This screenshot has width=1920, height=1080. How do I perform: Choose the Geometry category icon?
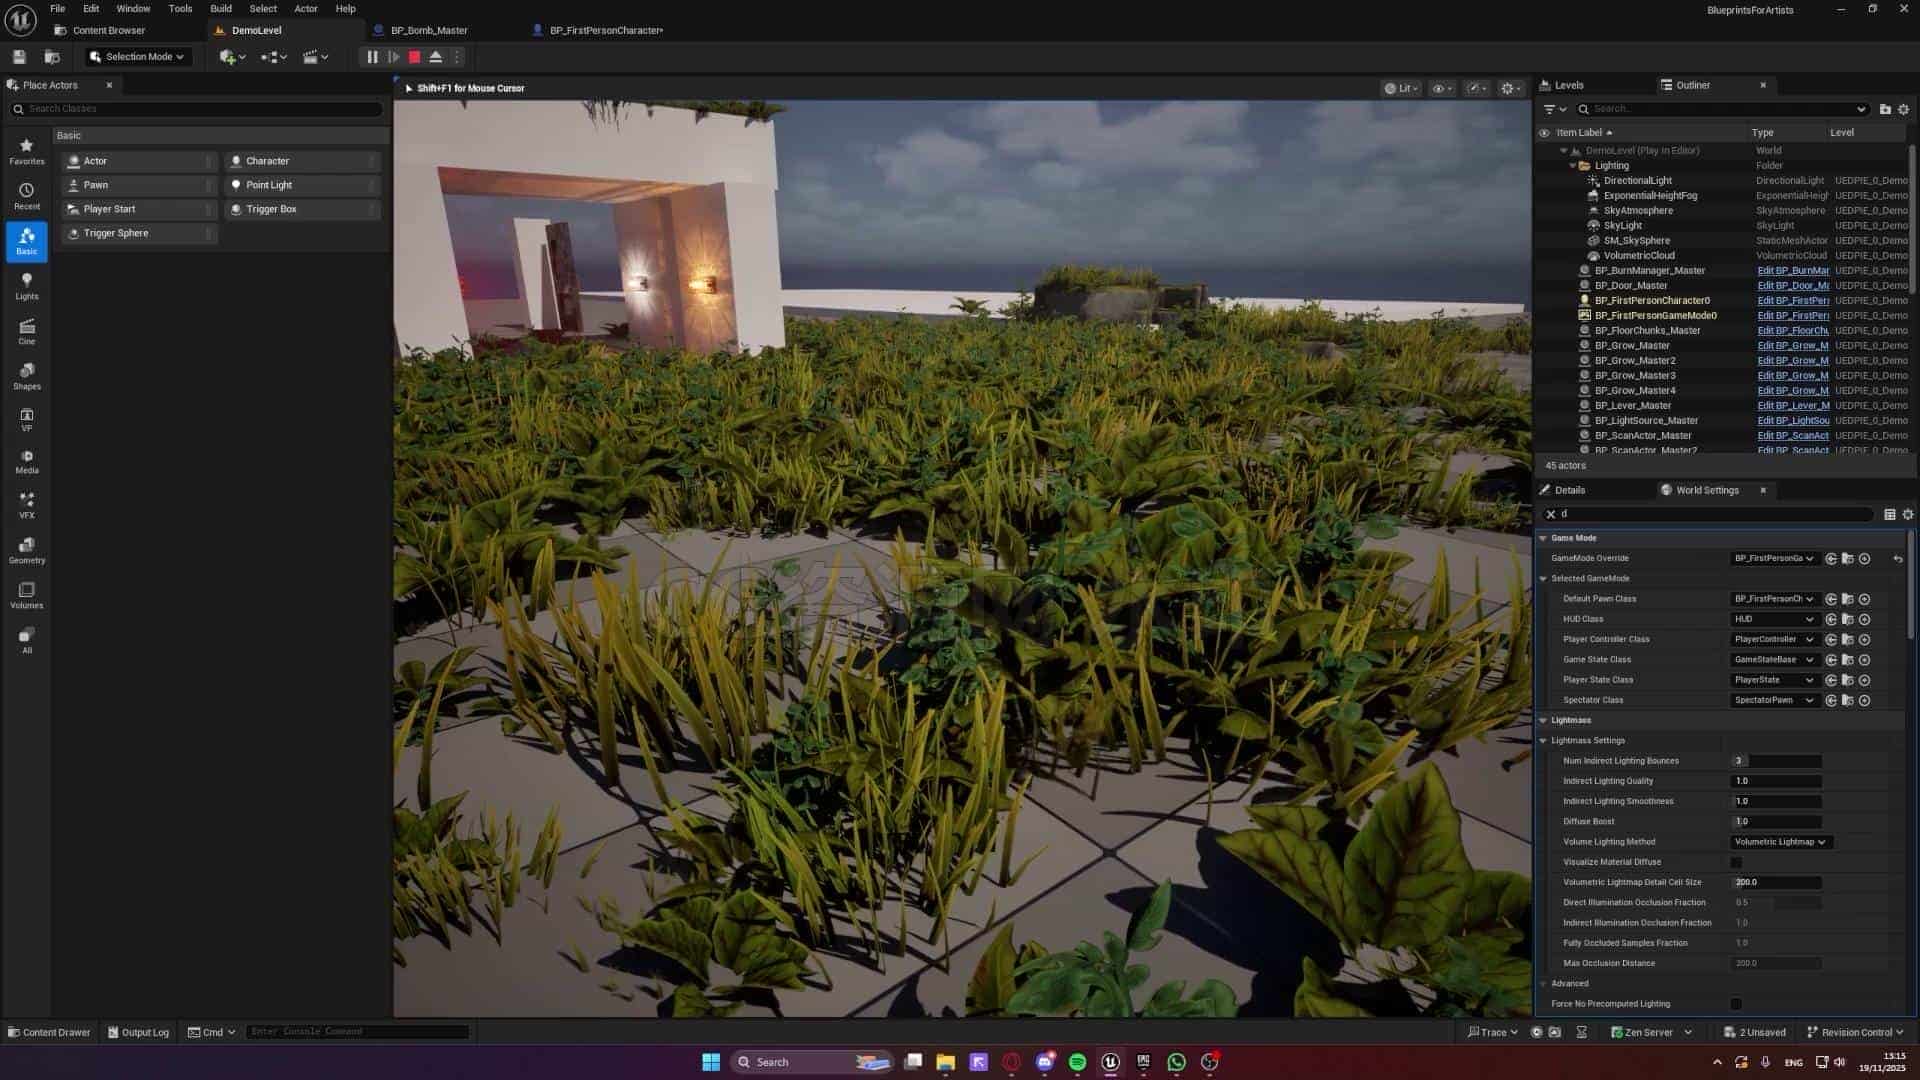point(27,550)
